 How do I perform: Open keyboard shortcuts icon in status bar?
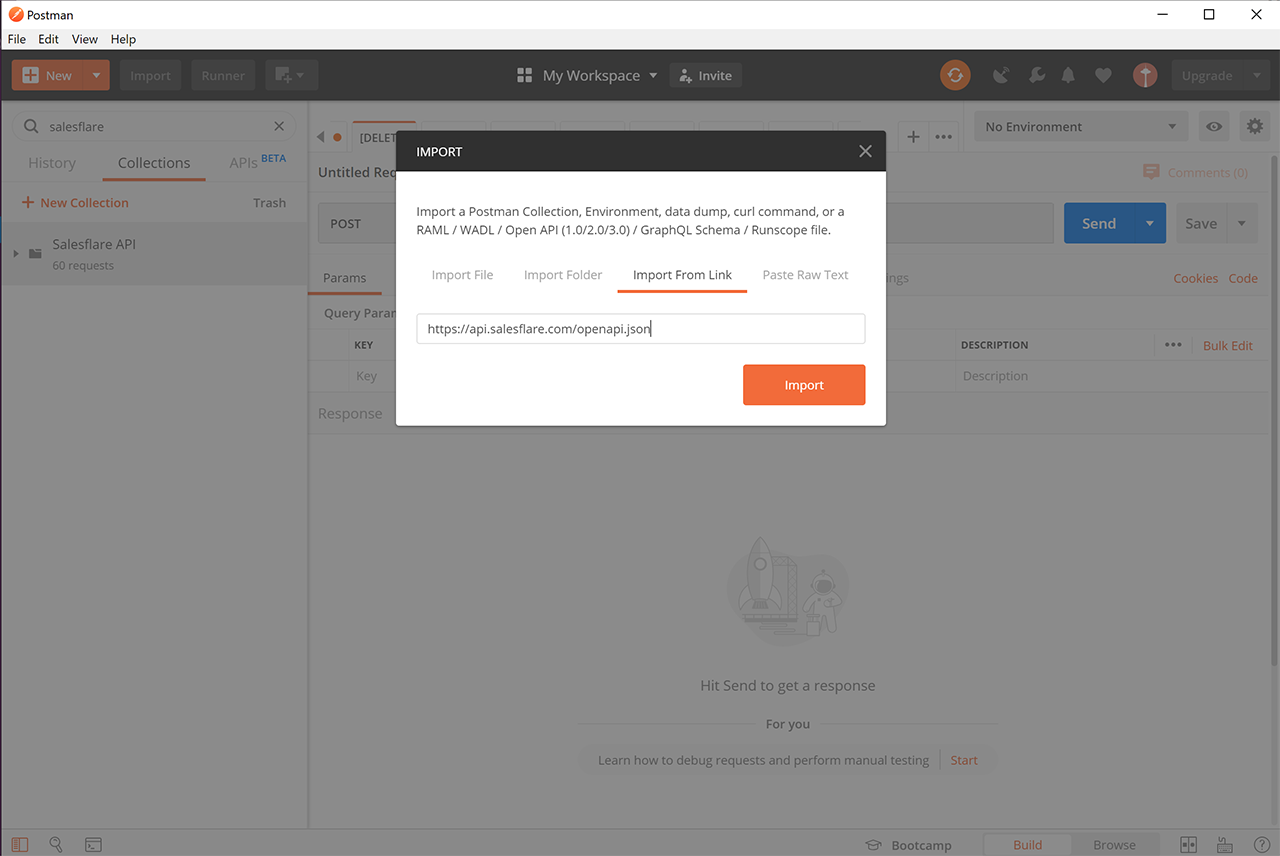[x=1224, y=845]
